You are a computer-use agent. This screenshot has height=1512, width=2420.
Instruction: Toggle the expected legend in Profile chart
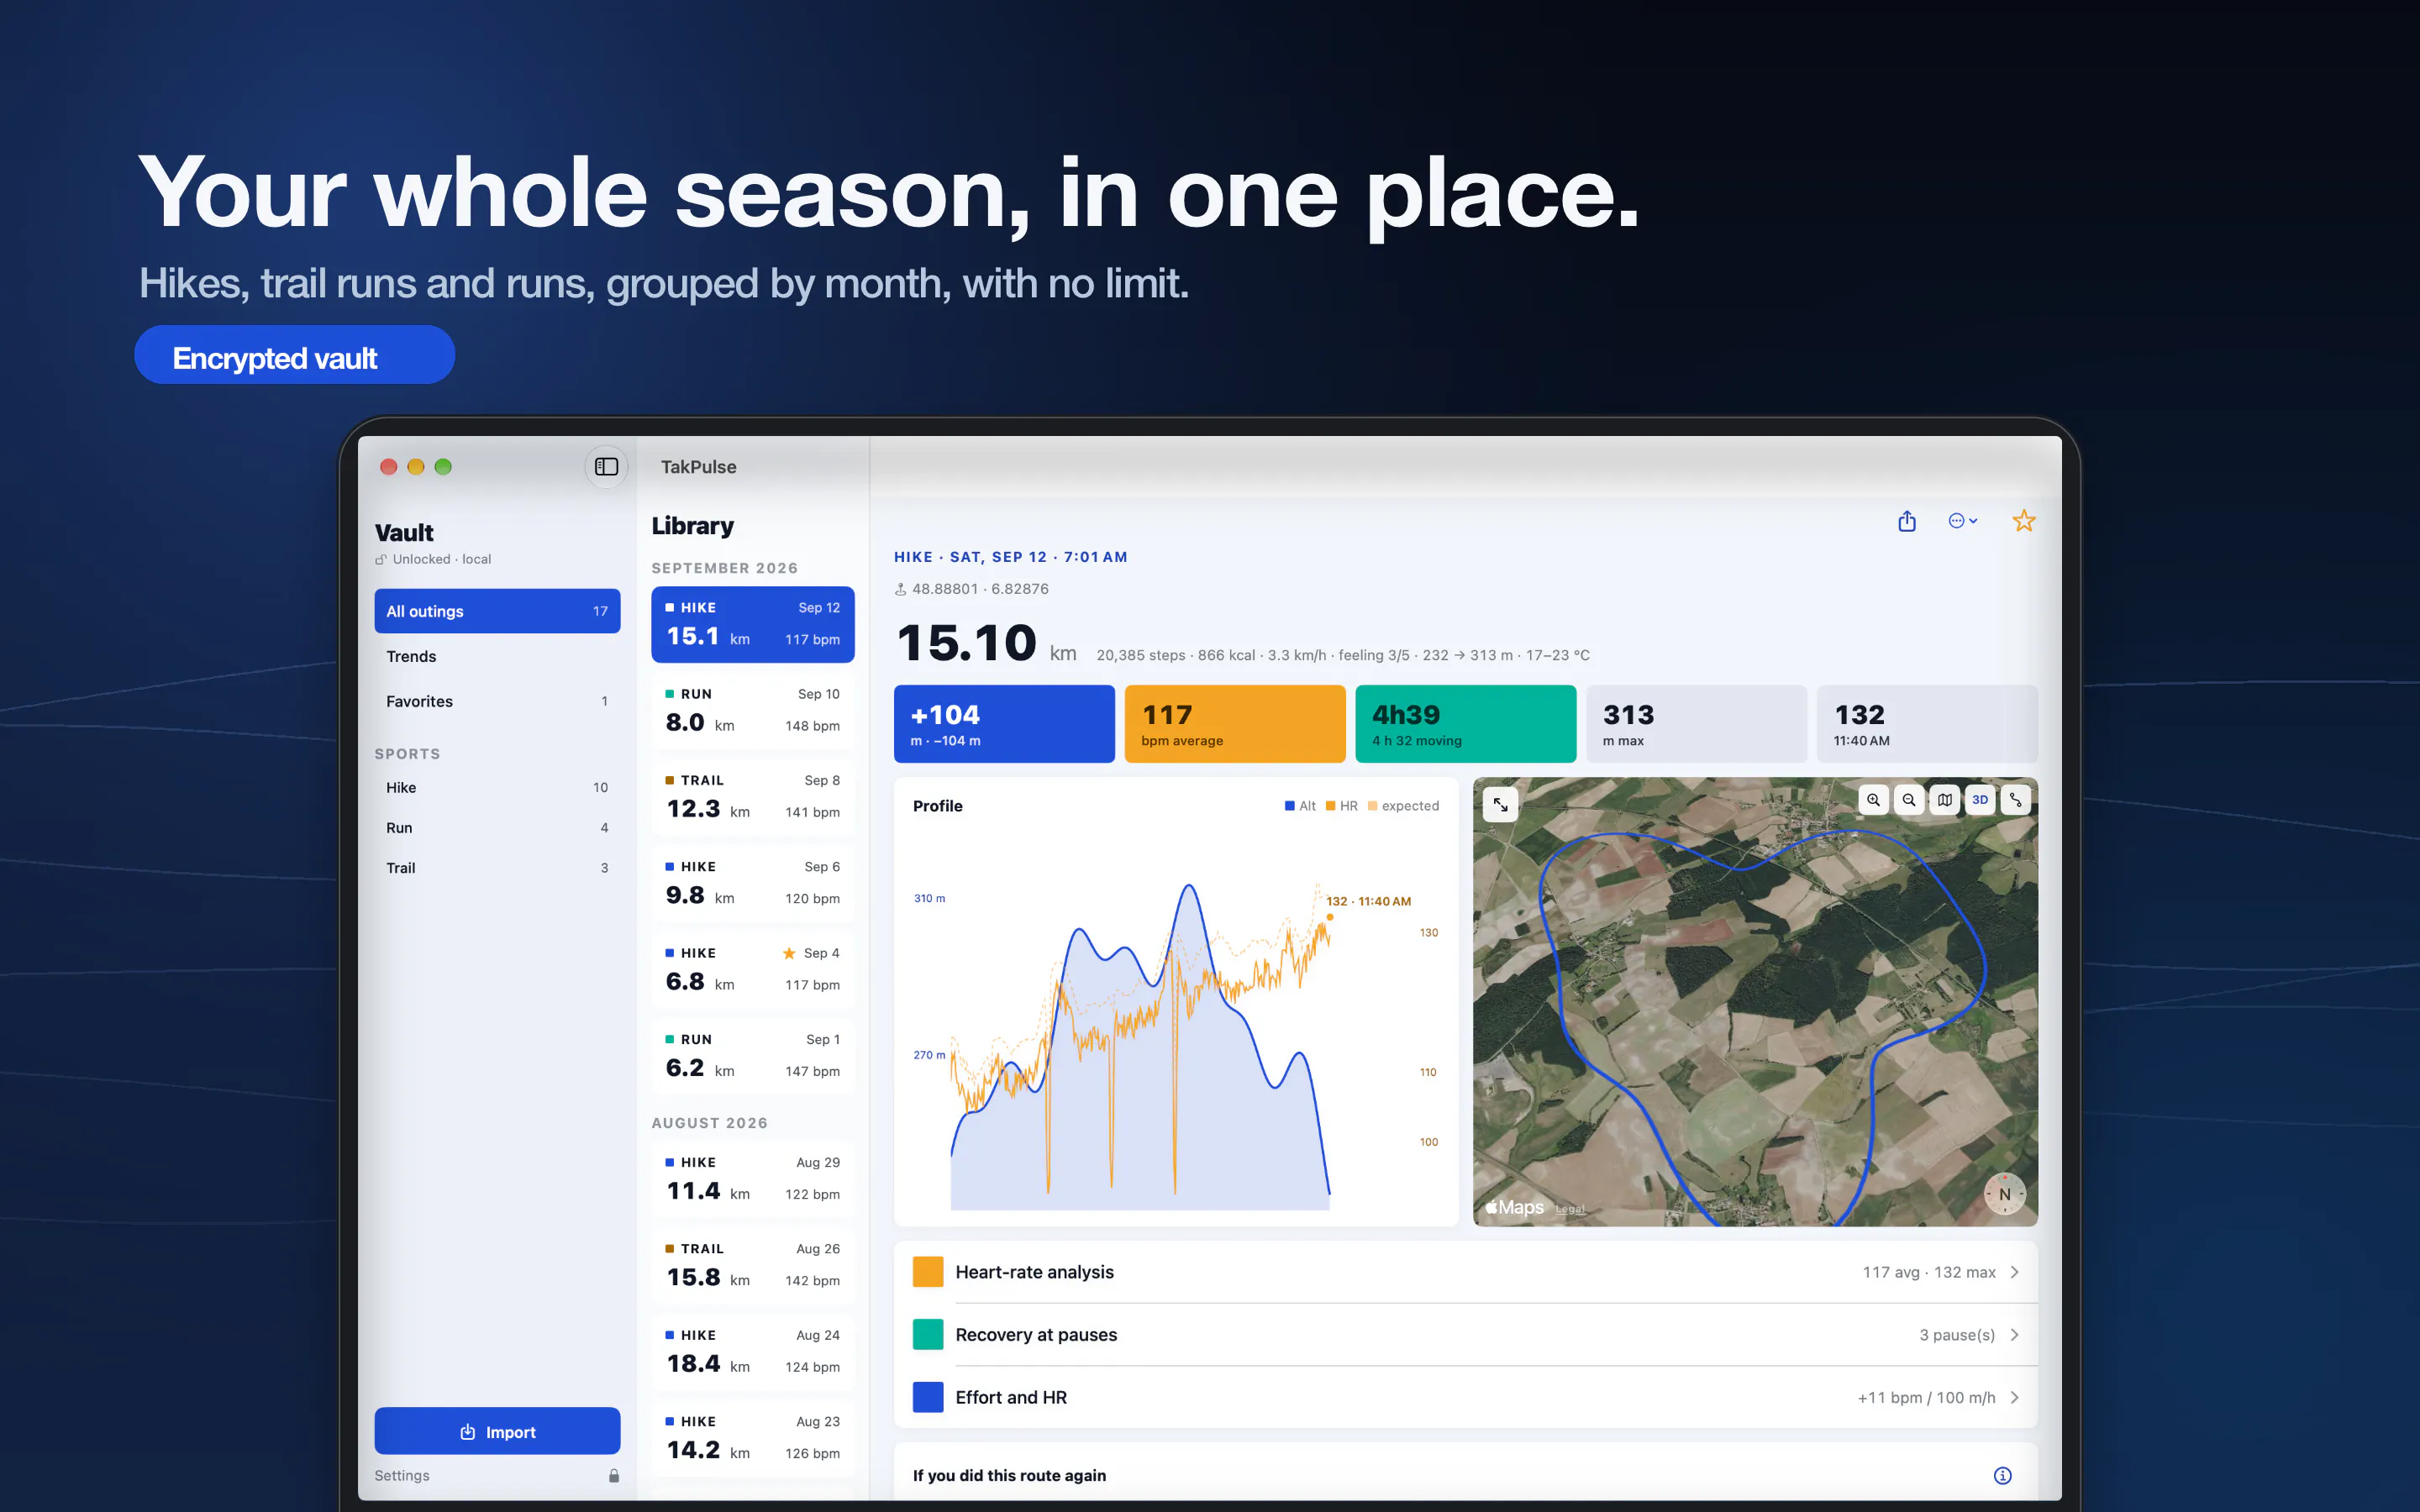1403,806
